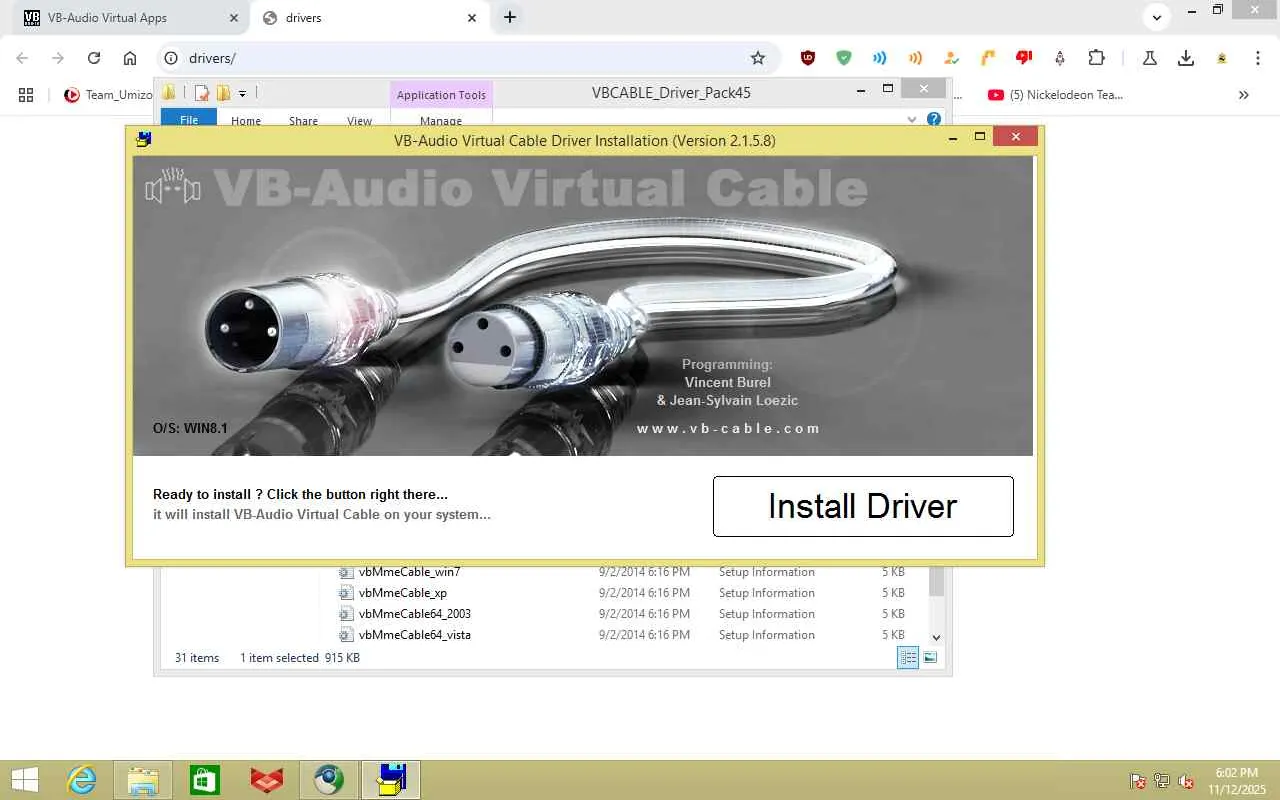
Task: Bookmark this page with the star icon
Action: tap(758, 58)
